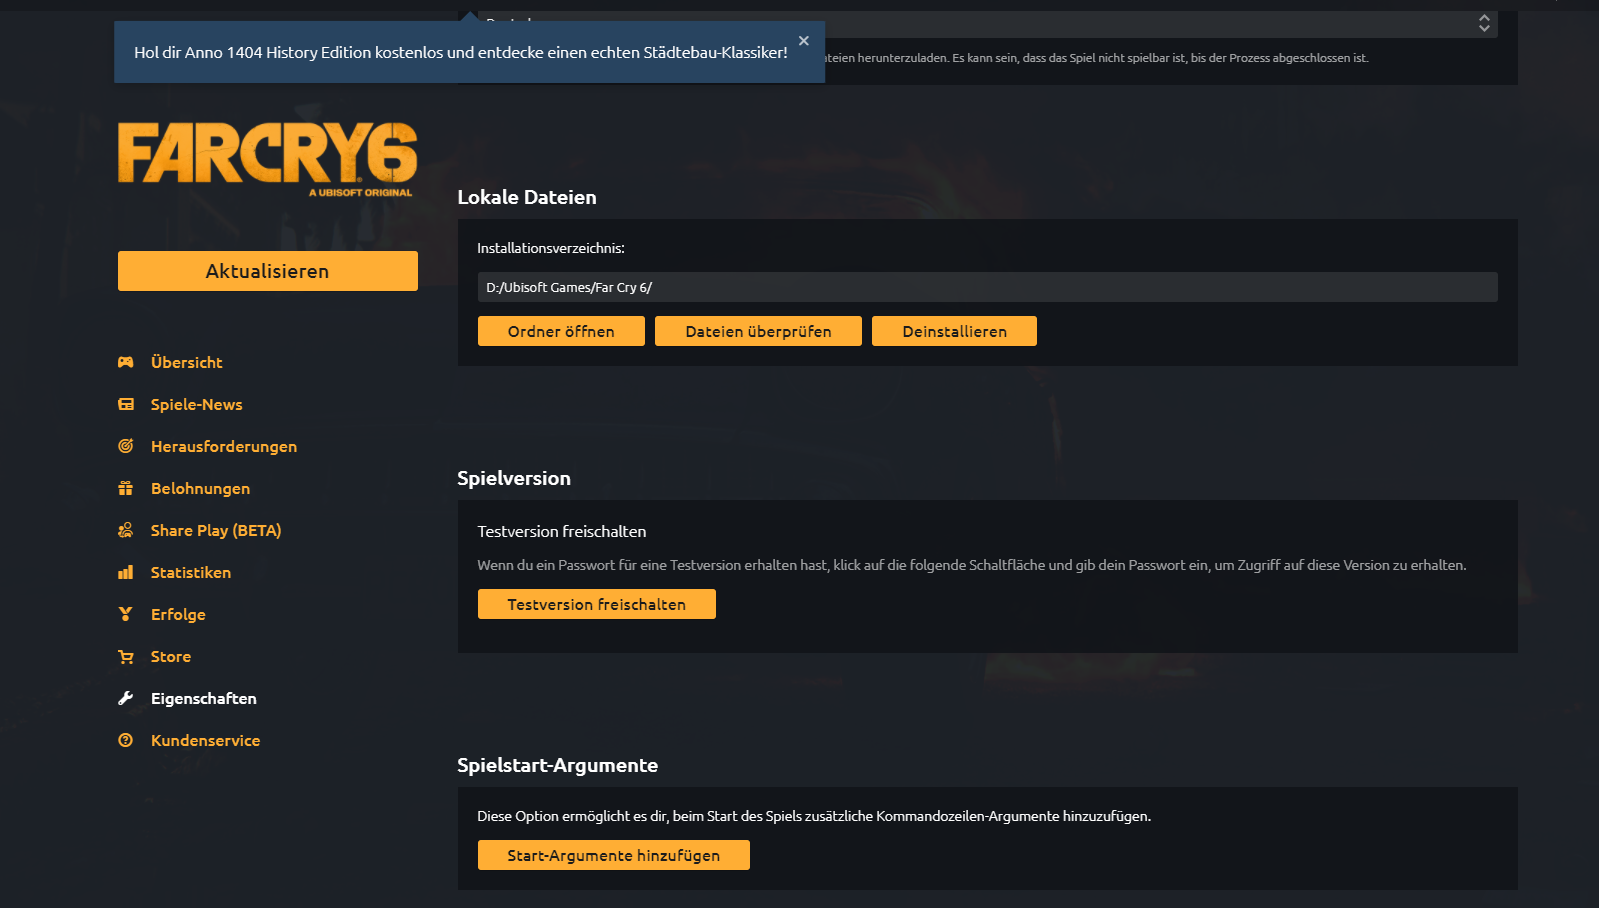Image resolution: width=1599 pixels, height=908 pixels.
Task: Click Ordner öffnen
Action: pyautogui.click(x=561, y=331)
